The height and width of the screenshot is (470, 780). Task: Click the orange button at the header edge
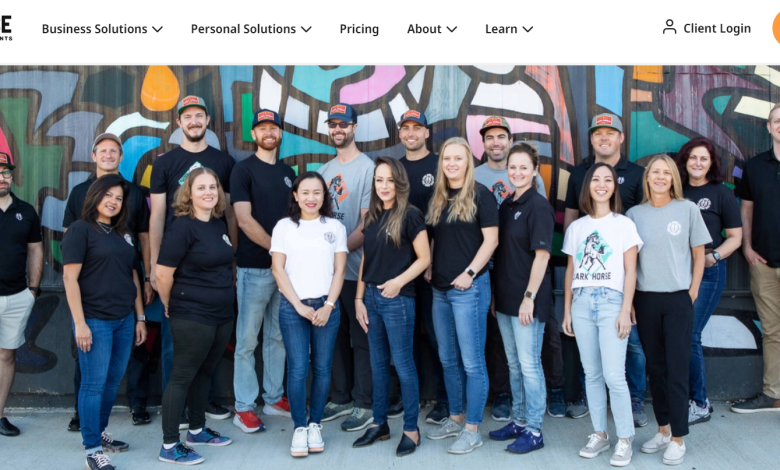776,28
